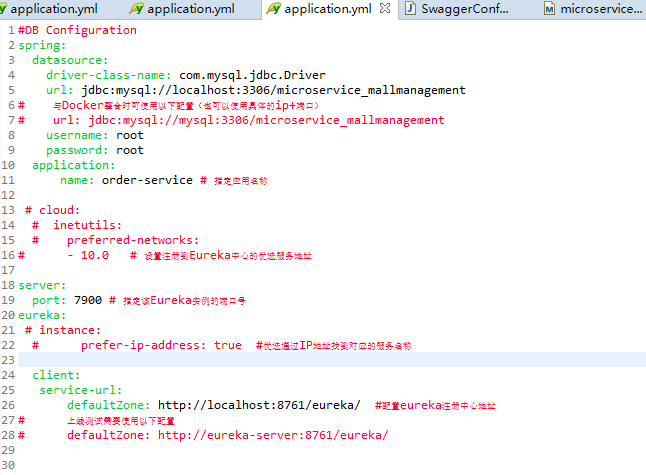Place cursor on empty highlighted line 23

coord(332,360)
